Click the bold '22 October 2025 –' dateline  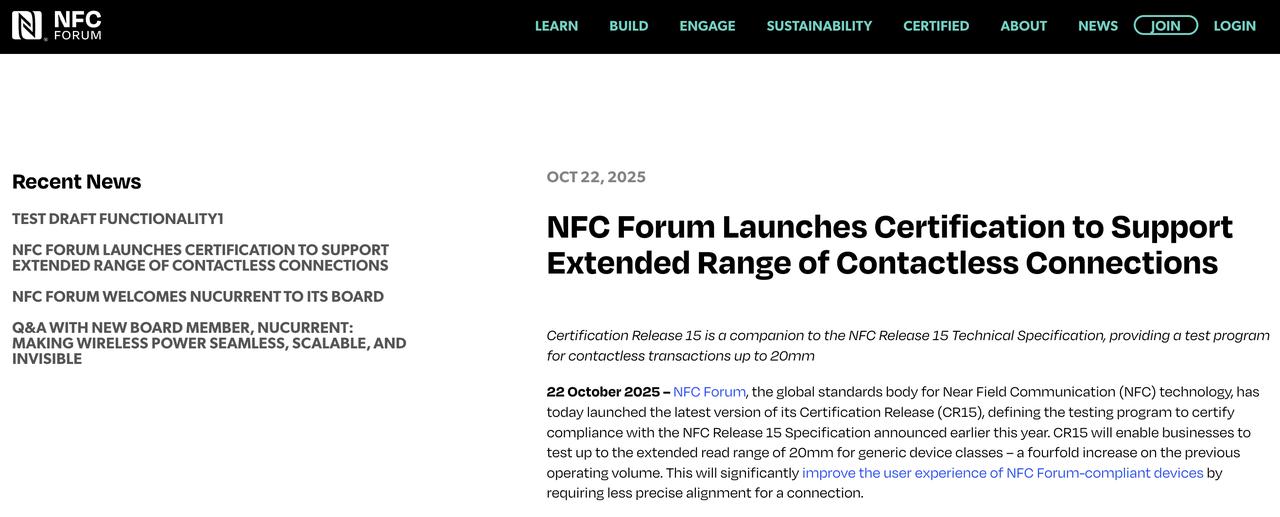pos(608,392)
